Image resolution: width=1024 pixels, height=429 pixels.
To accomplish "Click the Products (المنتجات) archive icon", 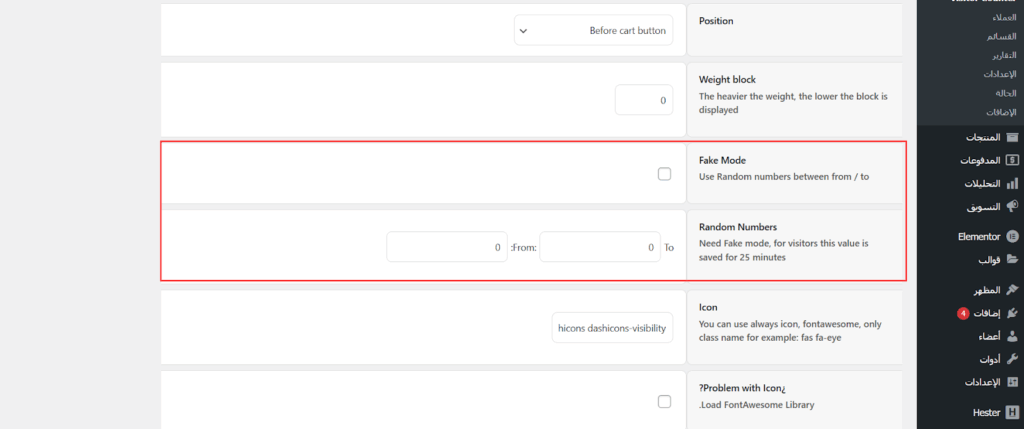I will [x=1012, y=137].
